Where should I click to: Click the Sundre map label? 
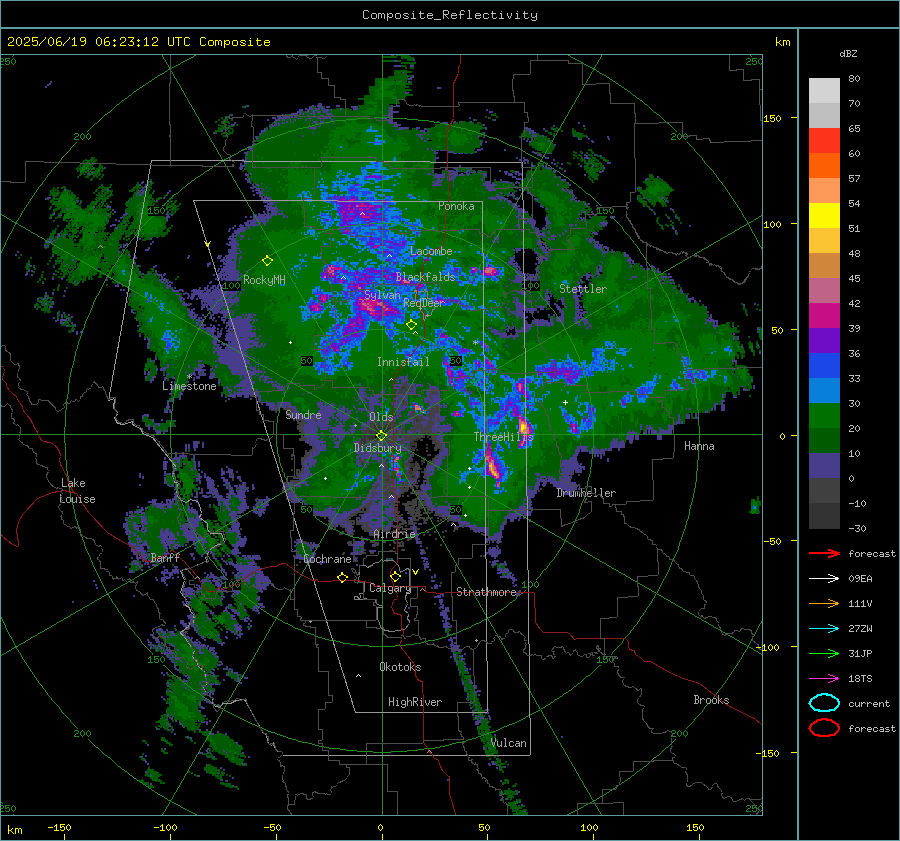[303, 415]
